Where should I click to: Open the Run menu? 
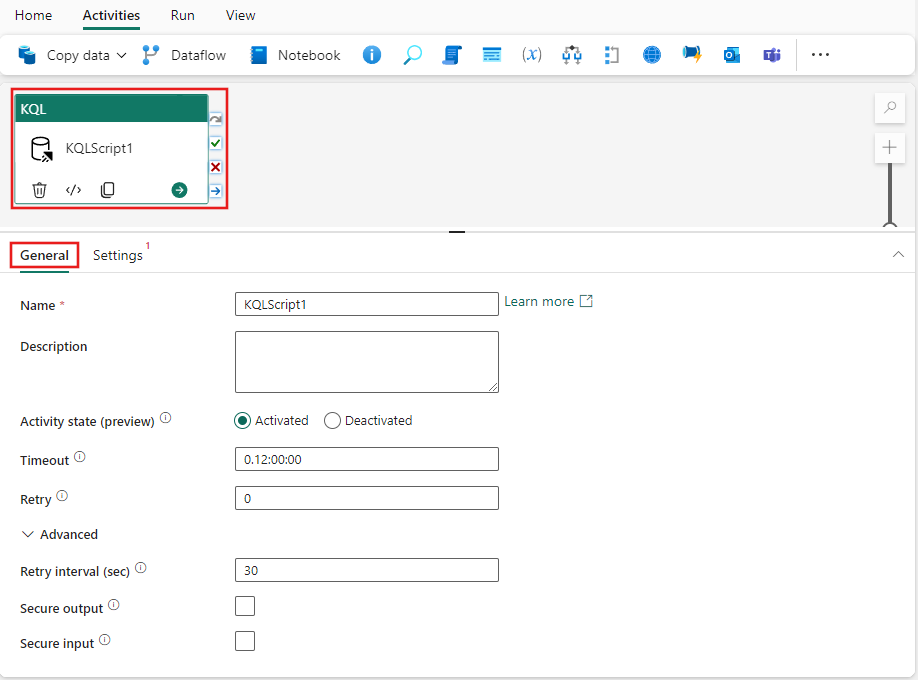tap(182, 15)
